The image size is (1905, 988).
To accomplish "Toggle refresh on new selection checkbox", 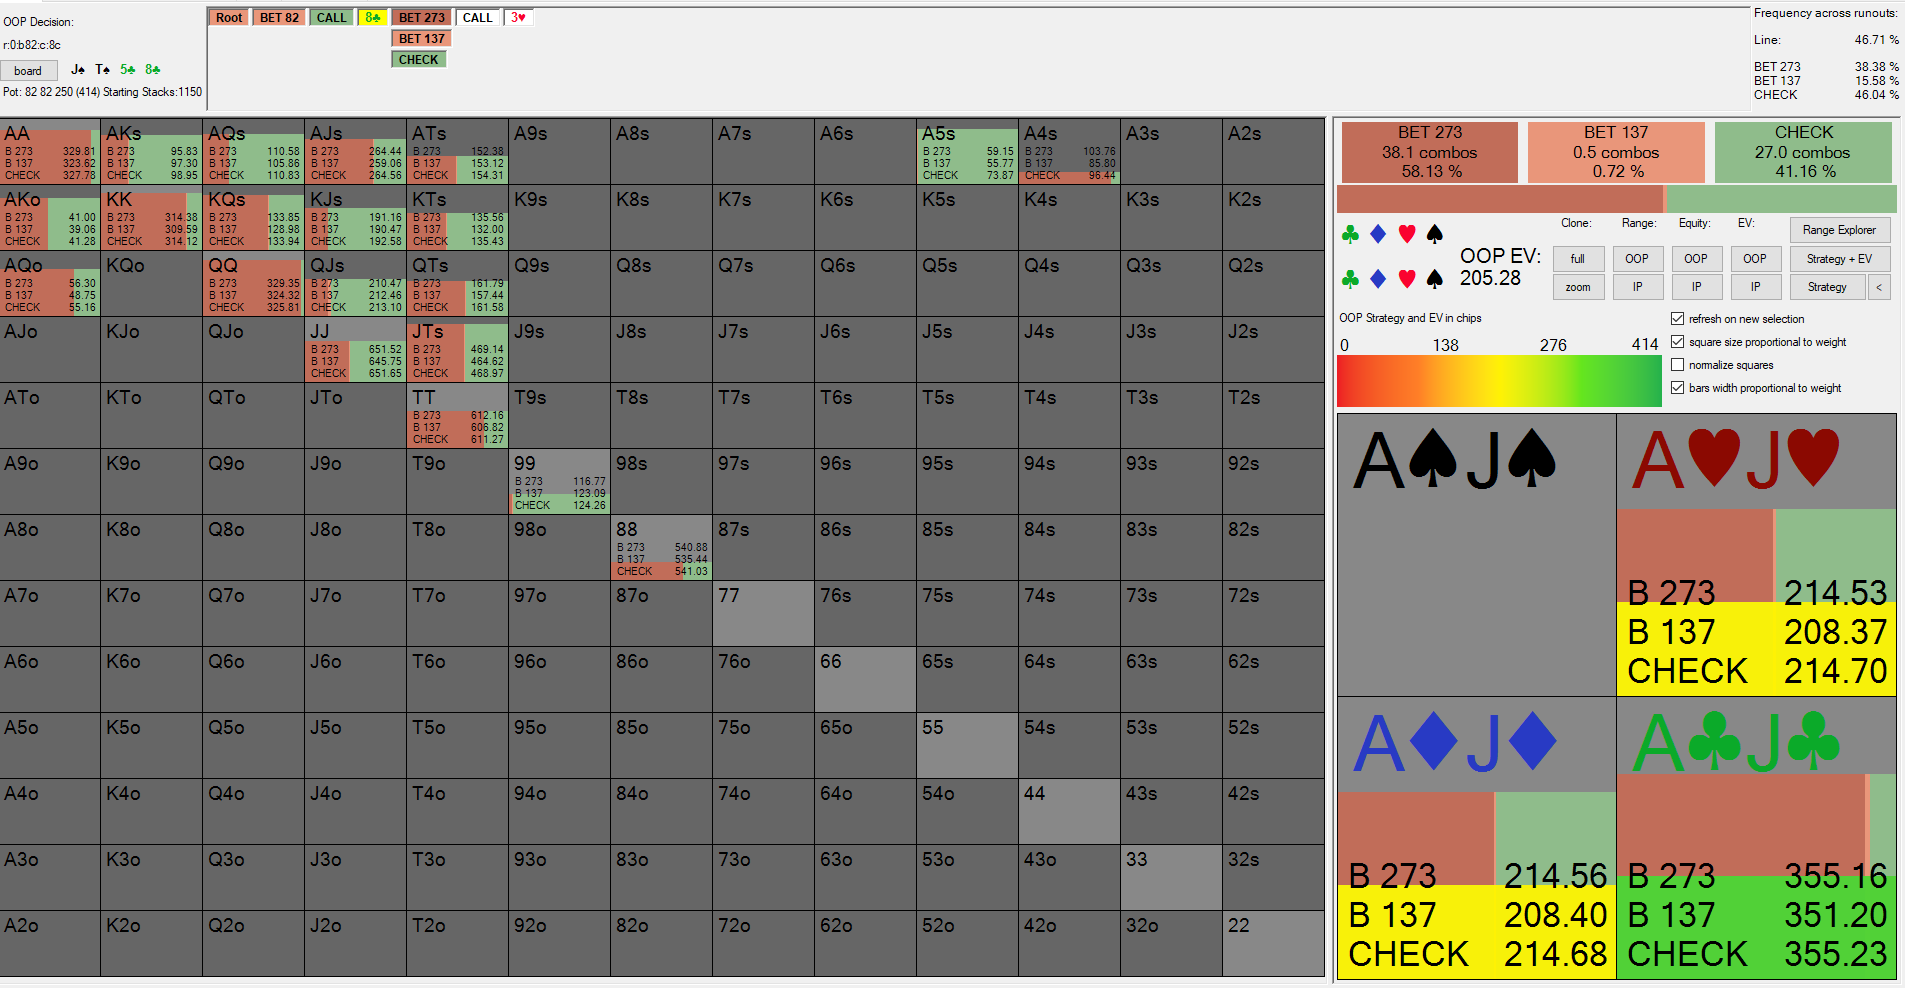I will (x=1678, y=319).
